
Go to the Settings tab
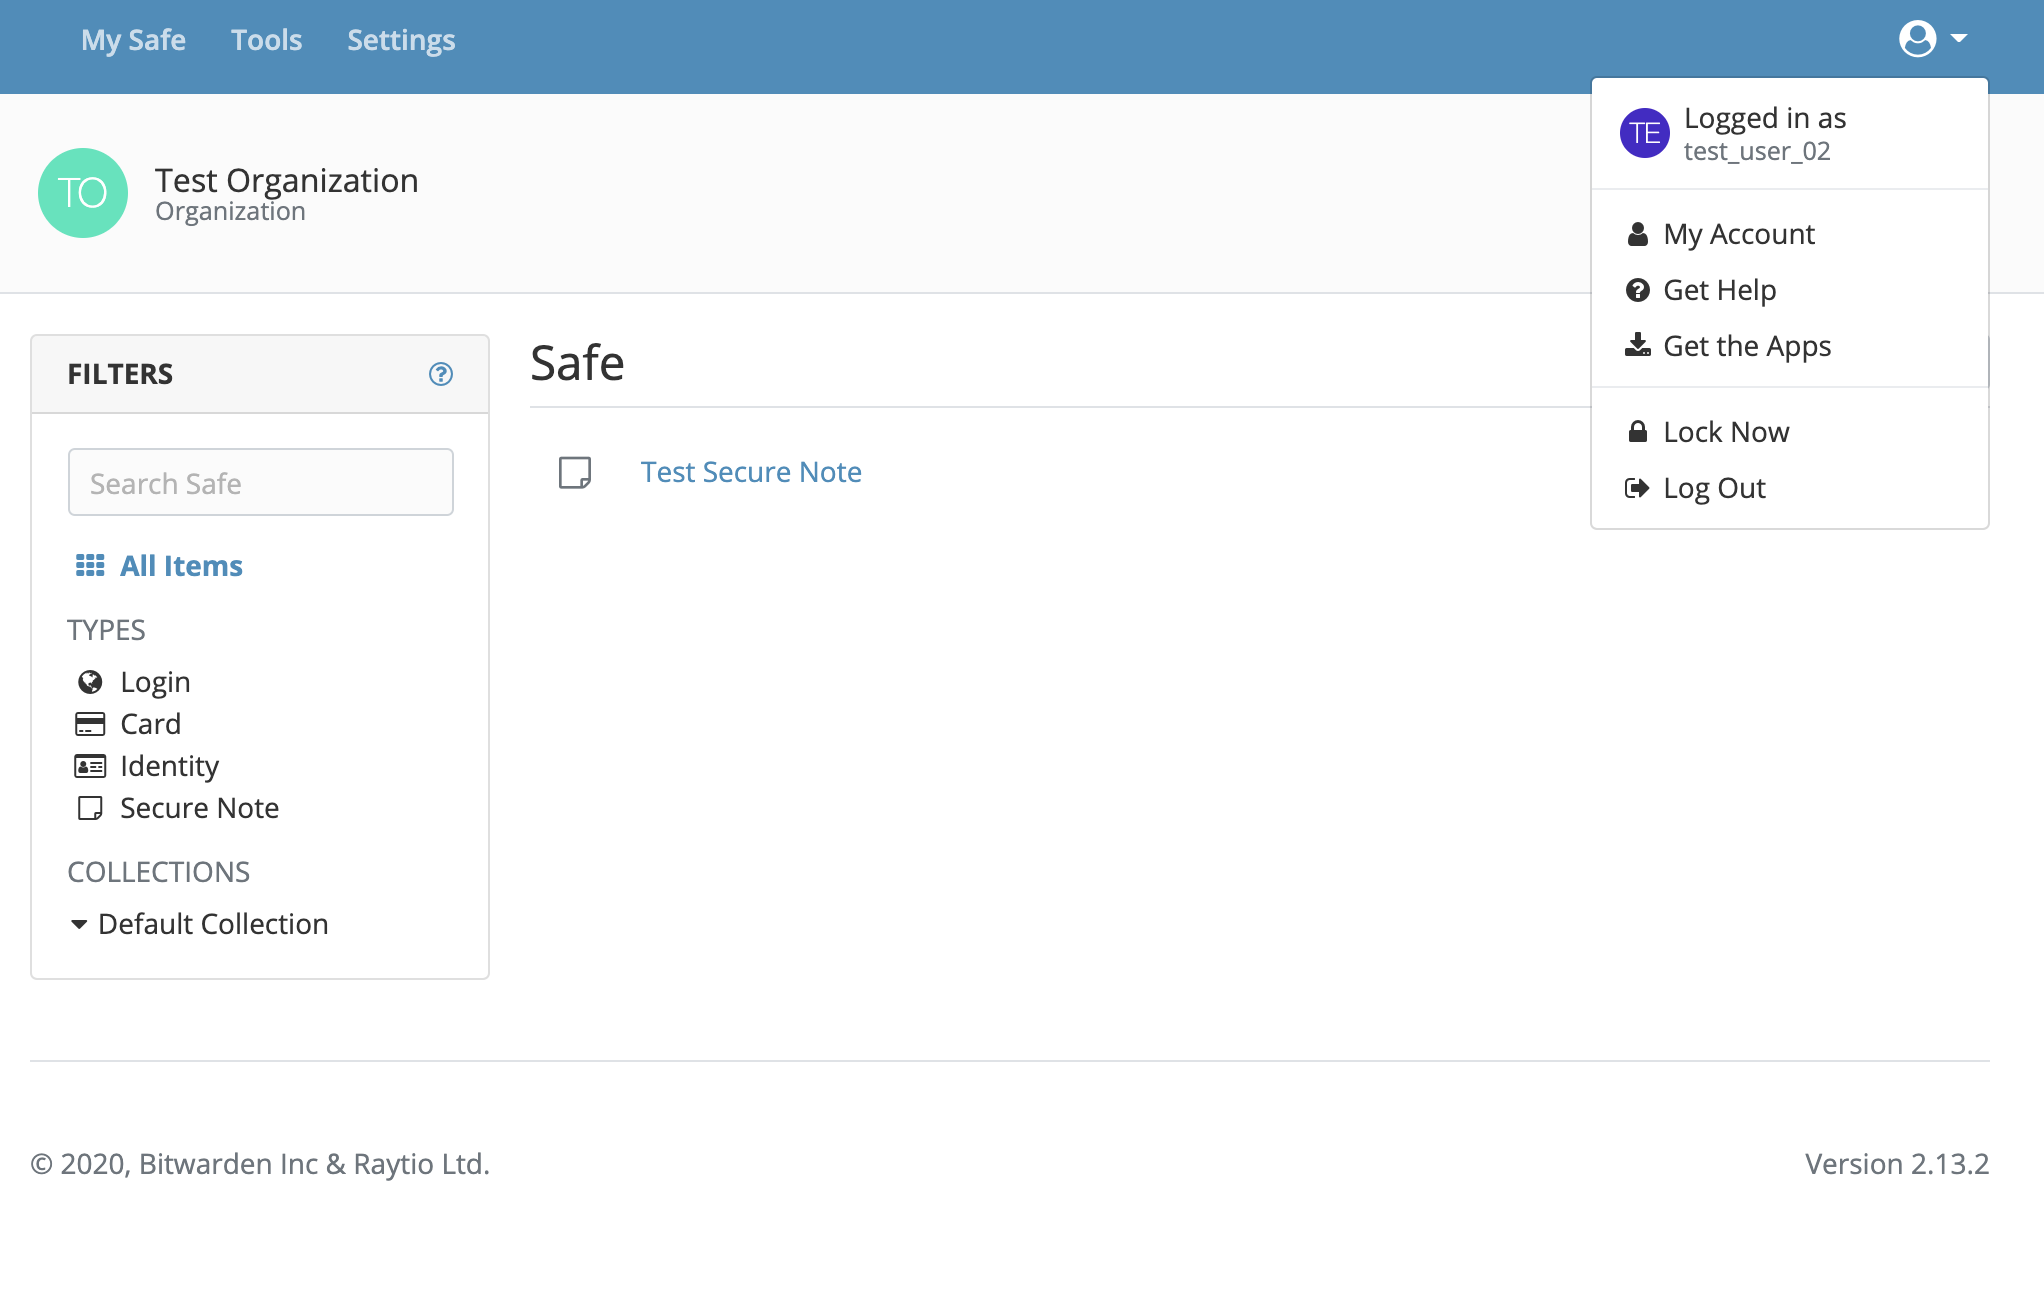(x=401, y=40)
